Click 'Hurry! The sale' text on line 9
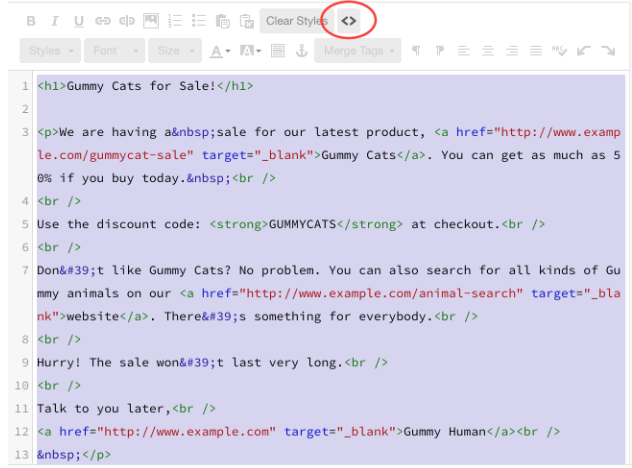This screenshot has width=632, height=468. 95,362
